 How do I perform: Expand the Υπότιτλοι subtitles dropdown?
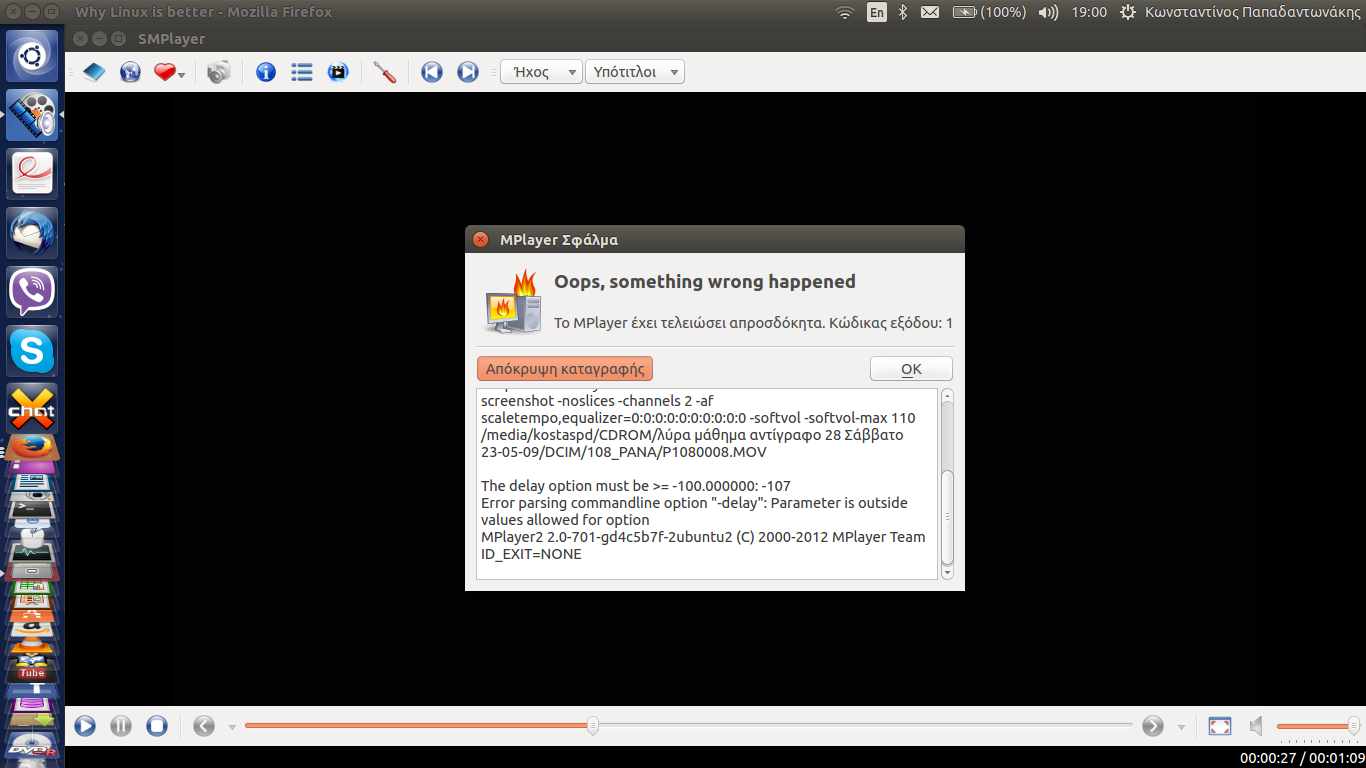point(635,72)
